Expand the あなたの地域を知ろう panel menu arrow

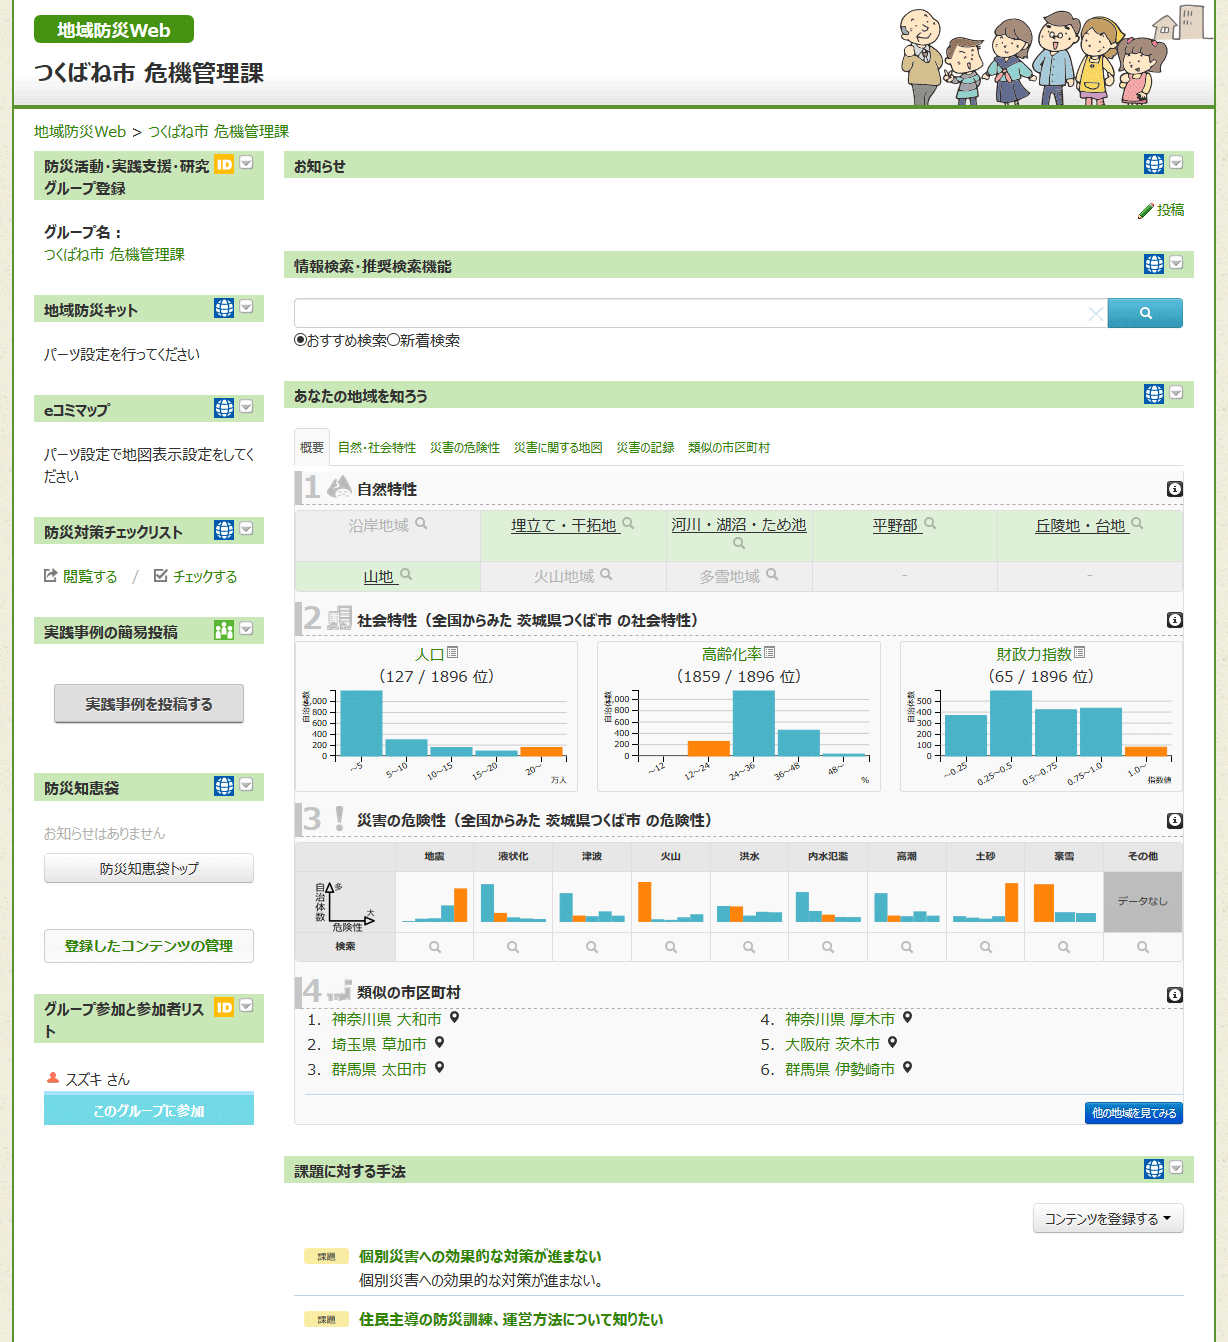1176,393
